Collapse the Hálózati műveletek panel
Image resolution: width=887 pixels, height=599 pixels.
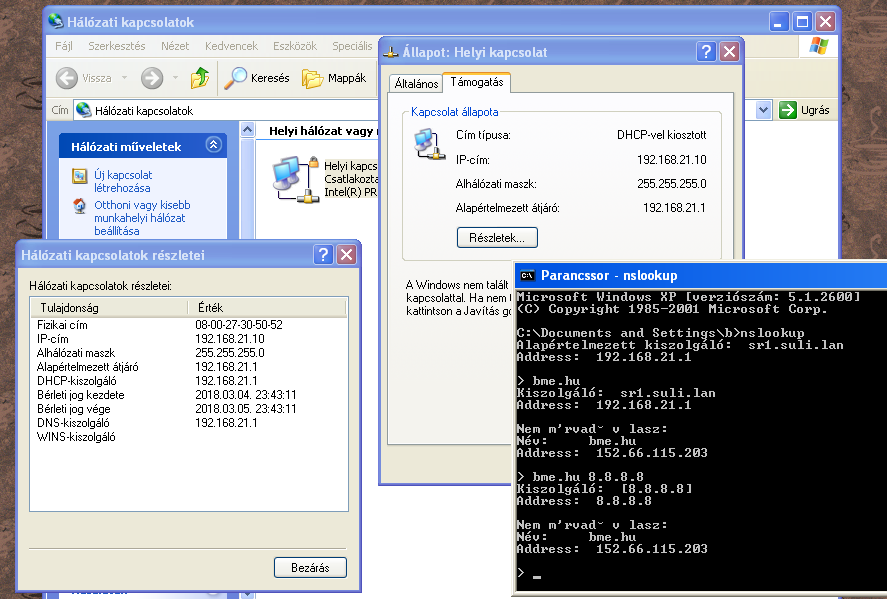213,145
